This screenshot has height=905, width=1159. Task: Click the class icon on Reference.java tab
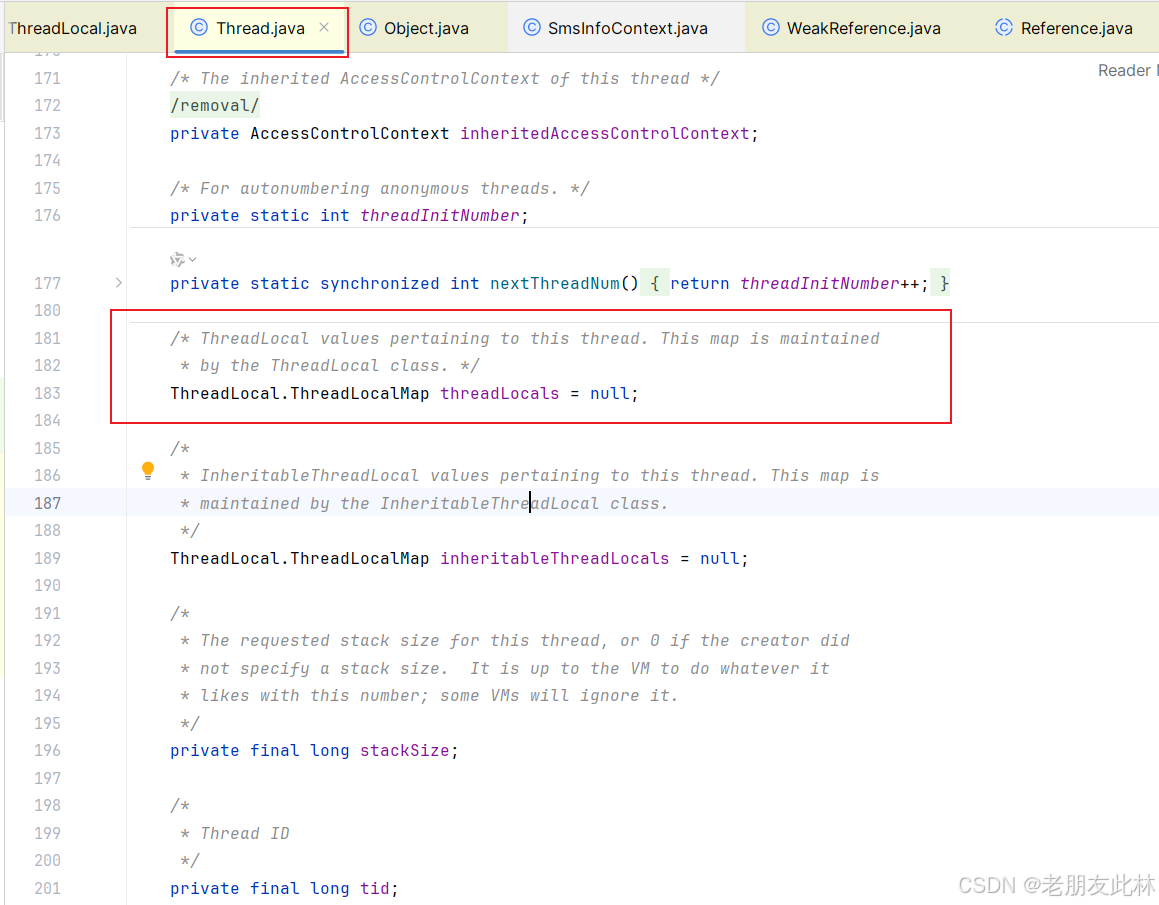pyautogui.click(x=1003, y=27)
